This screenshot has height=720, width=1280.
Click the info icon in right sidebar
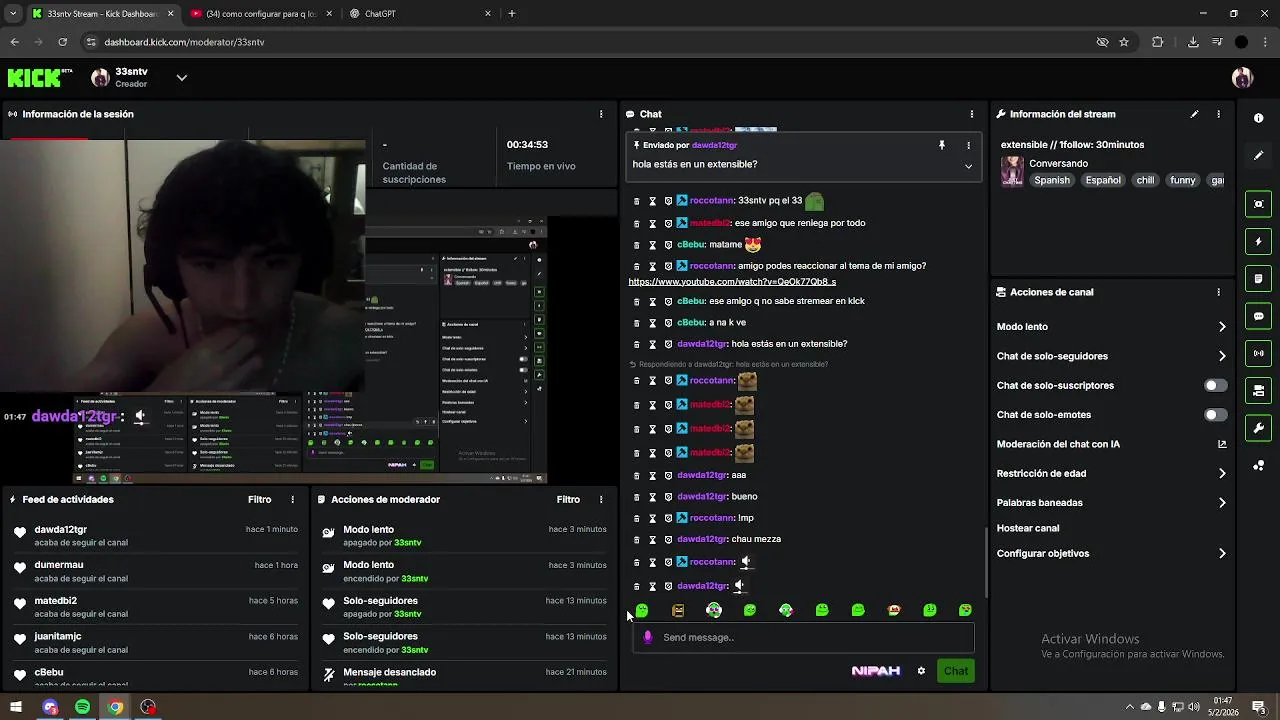click(x=1258, y=118)
